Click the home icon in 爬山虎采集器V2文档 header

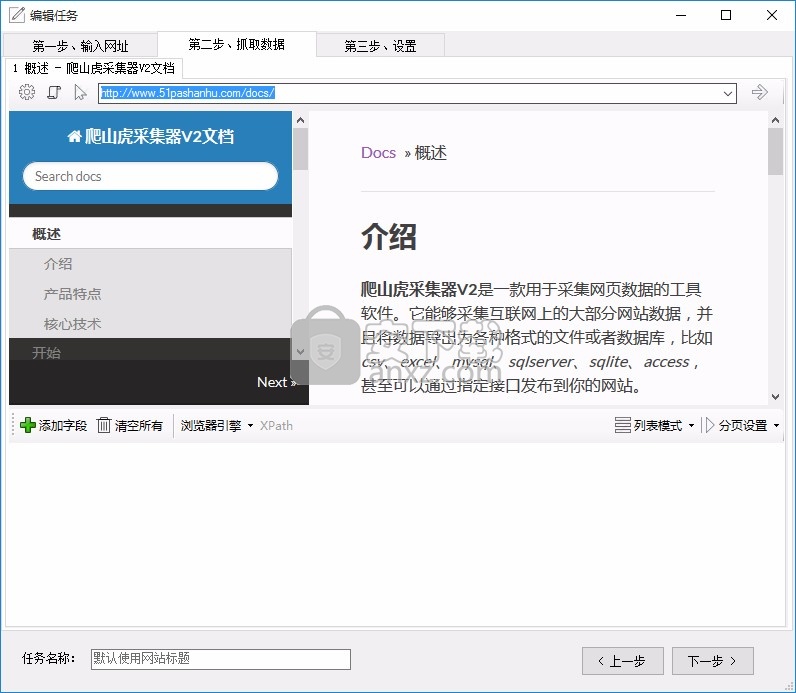click(x=74, y=136)
